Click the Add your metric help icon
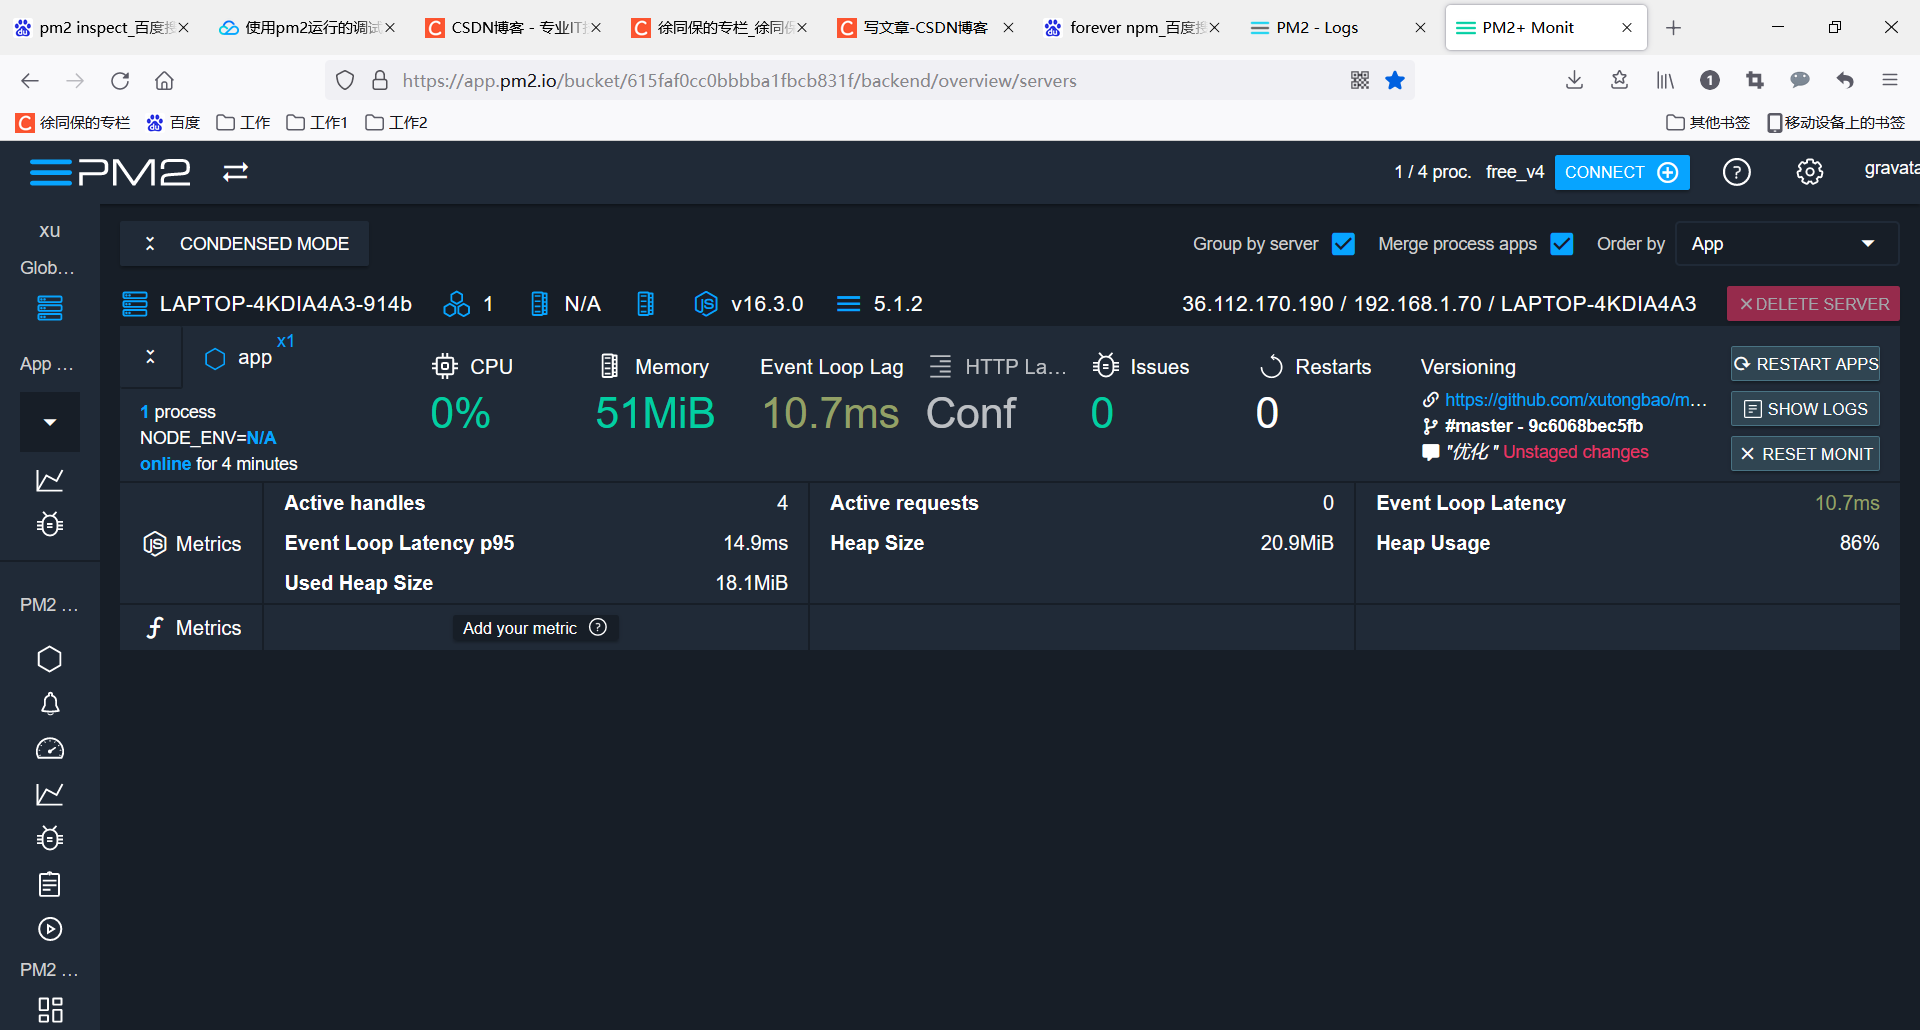Screen dimensions: 1920x1030 click(598, 627)
